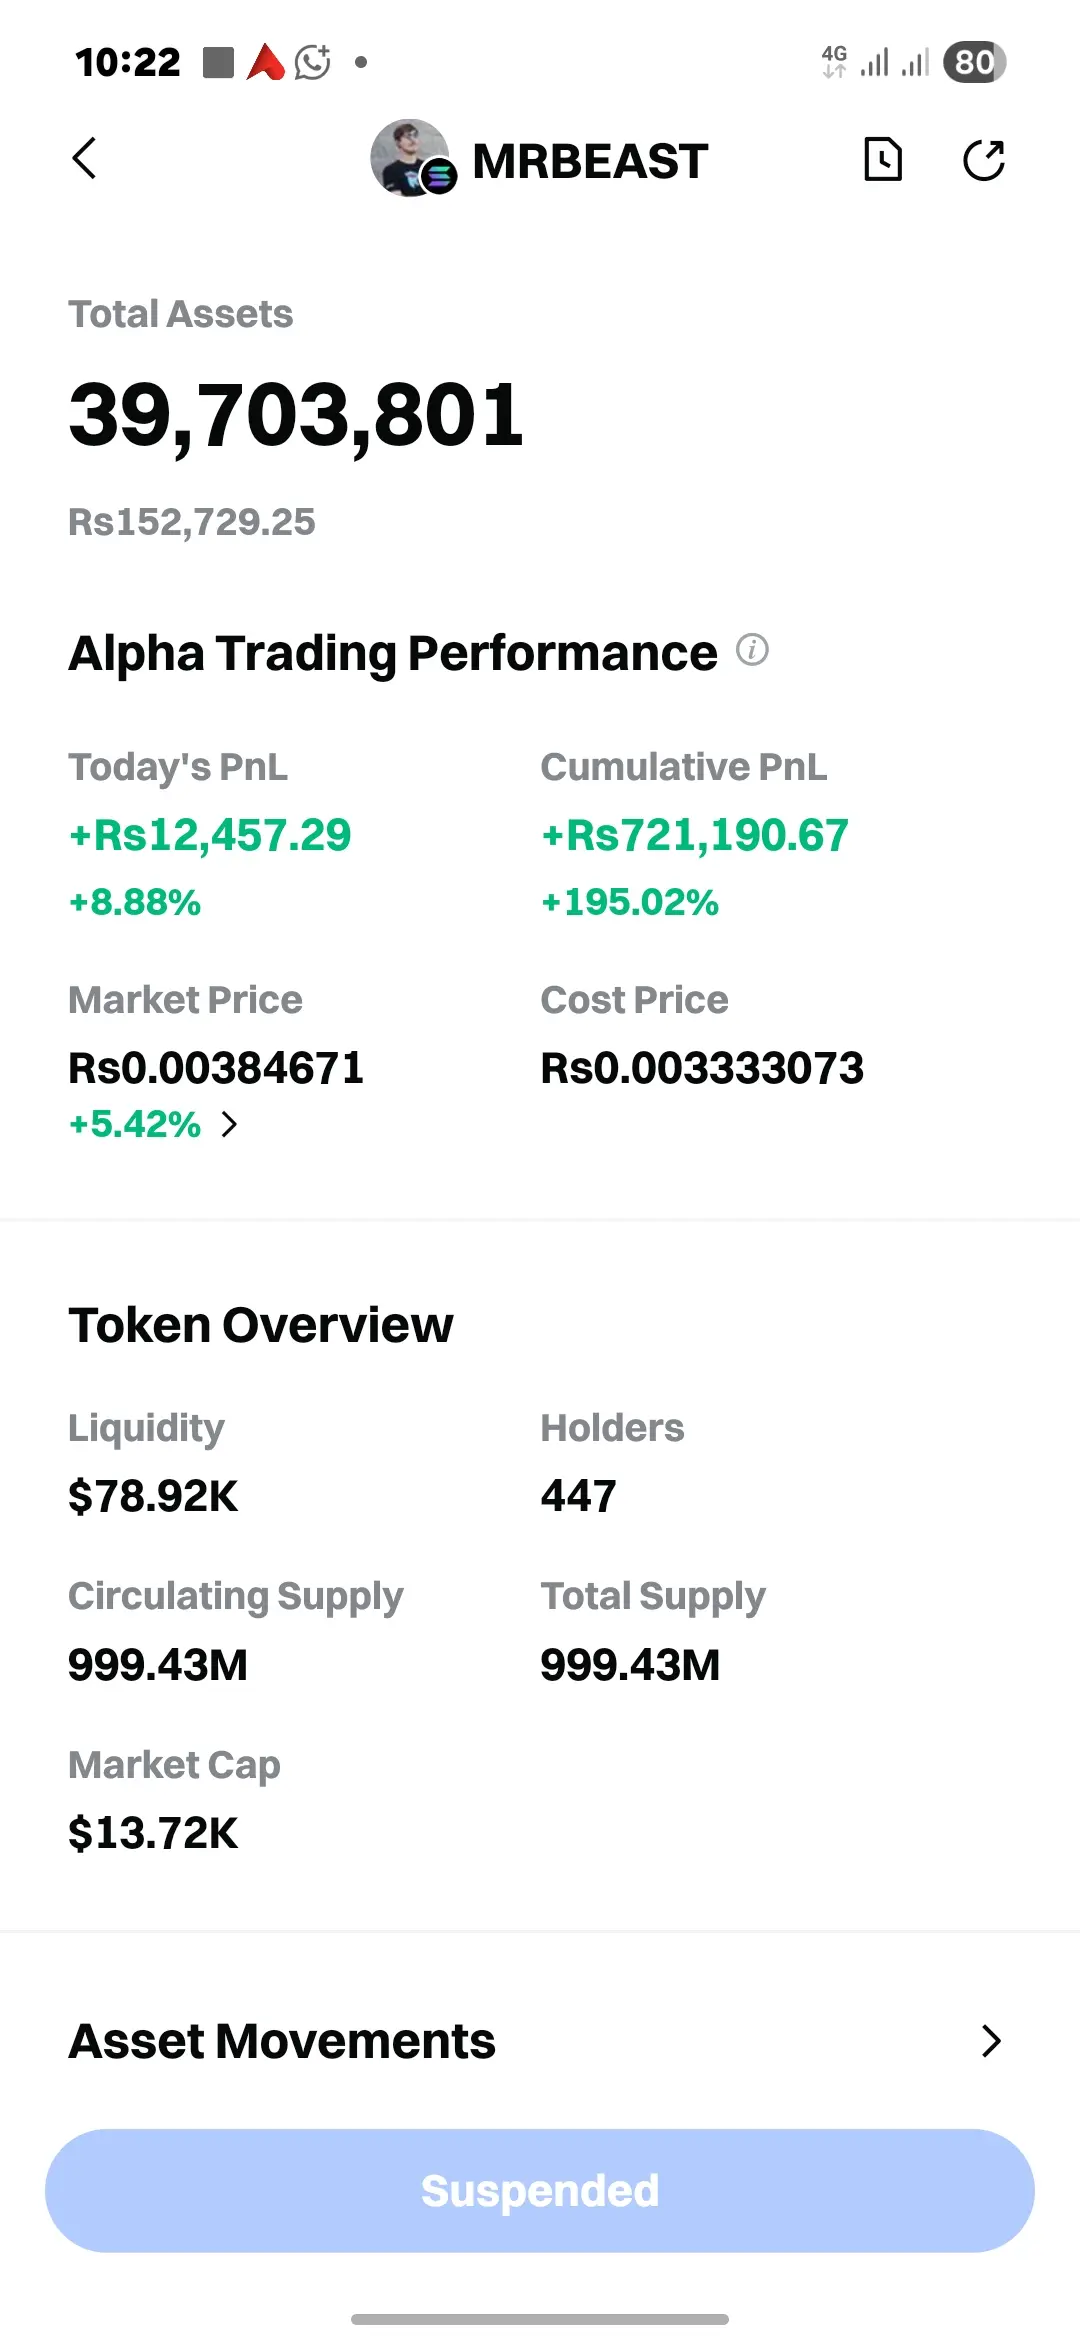Tap the home gesture bar
Viewport: 1080px width, 2340px height.
point(540,2319)
